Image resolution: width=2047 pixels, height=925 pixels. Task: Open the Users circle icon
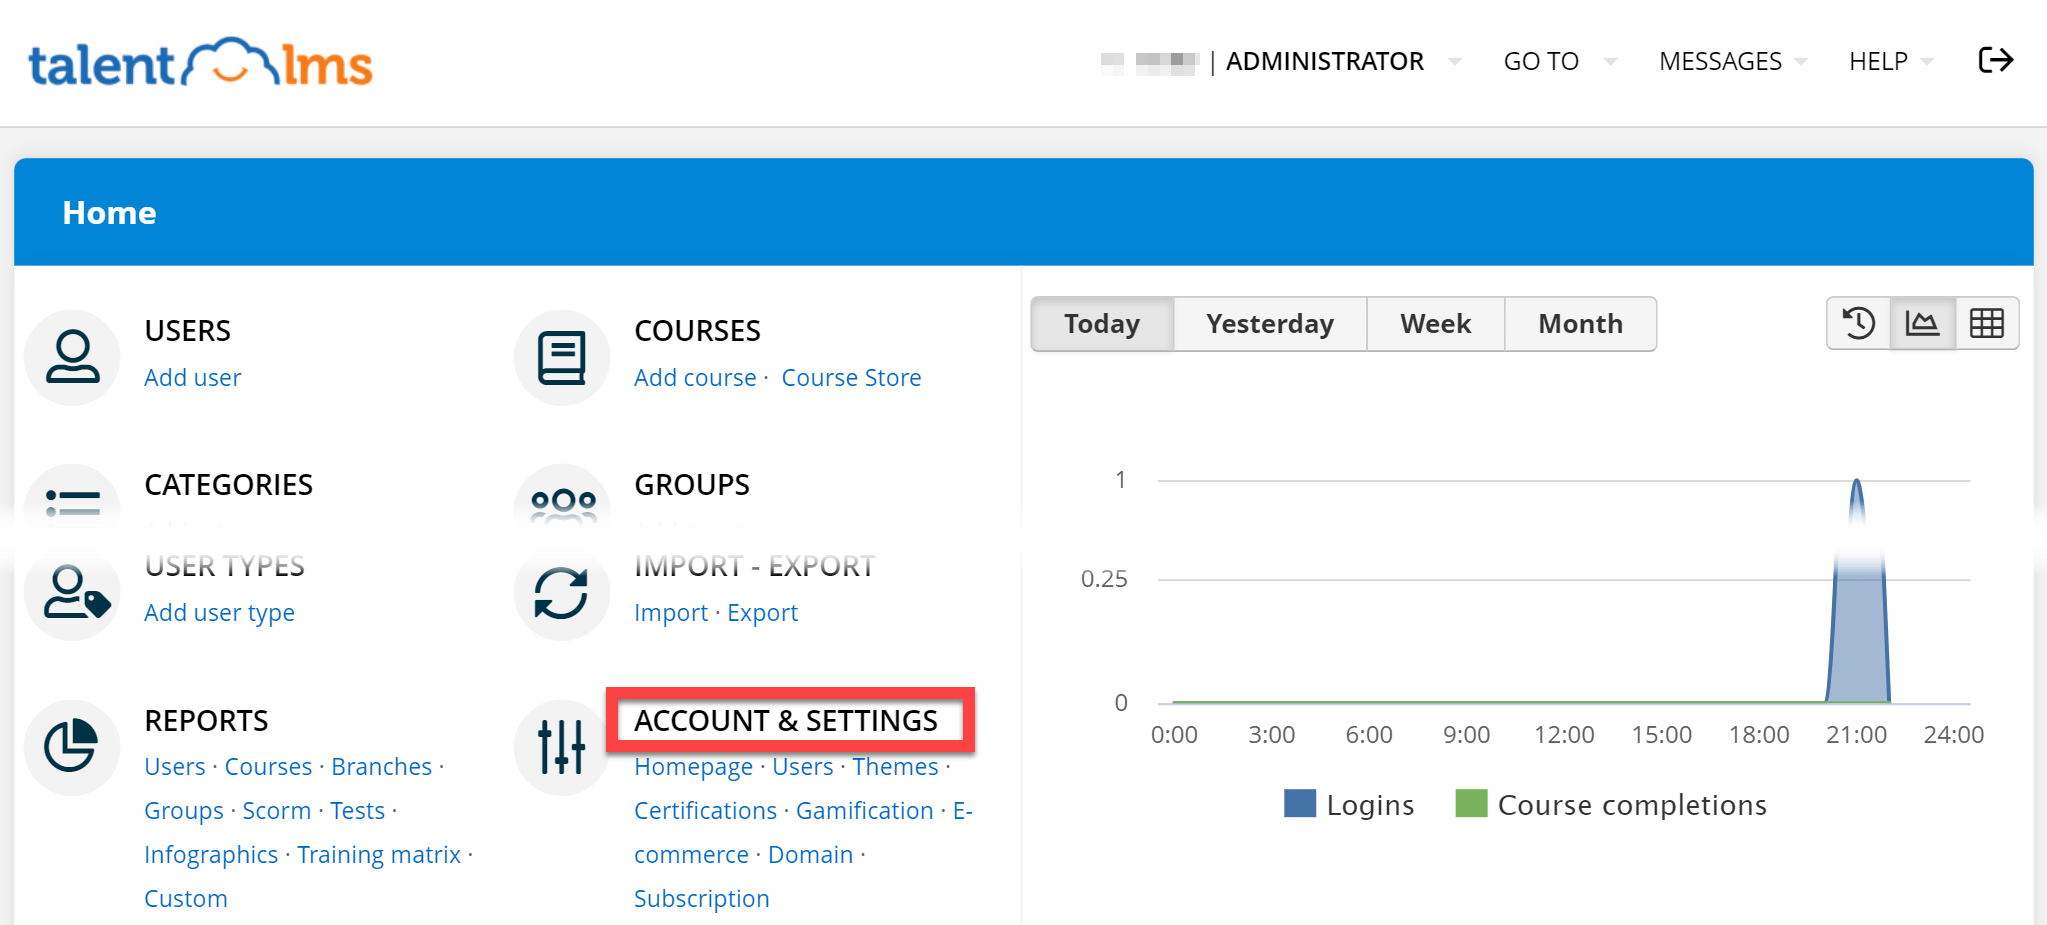[x=72, y=357]
